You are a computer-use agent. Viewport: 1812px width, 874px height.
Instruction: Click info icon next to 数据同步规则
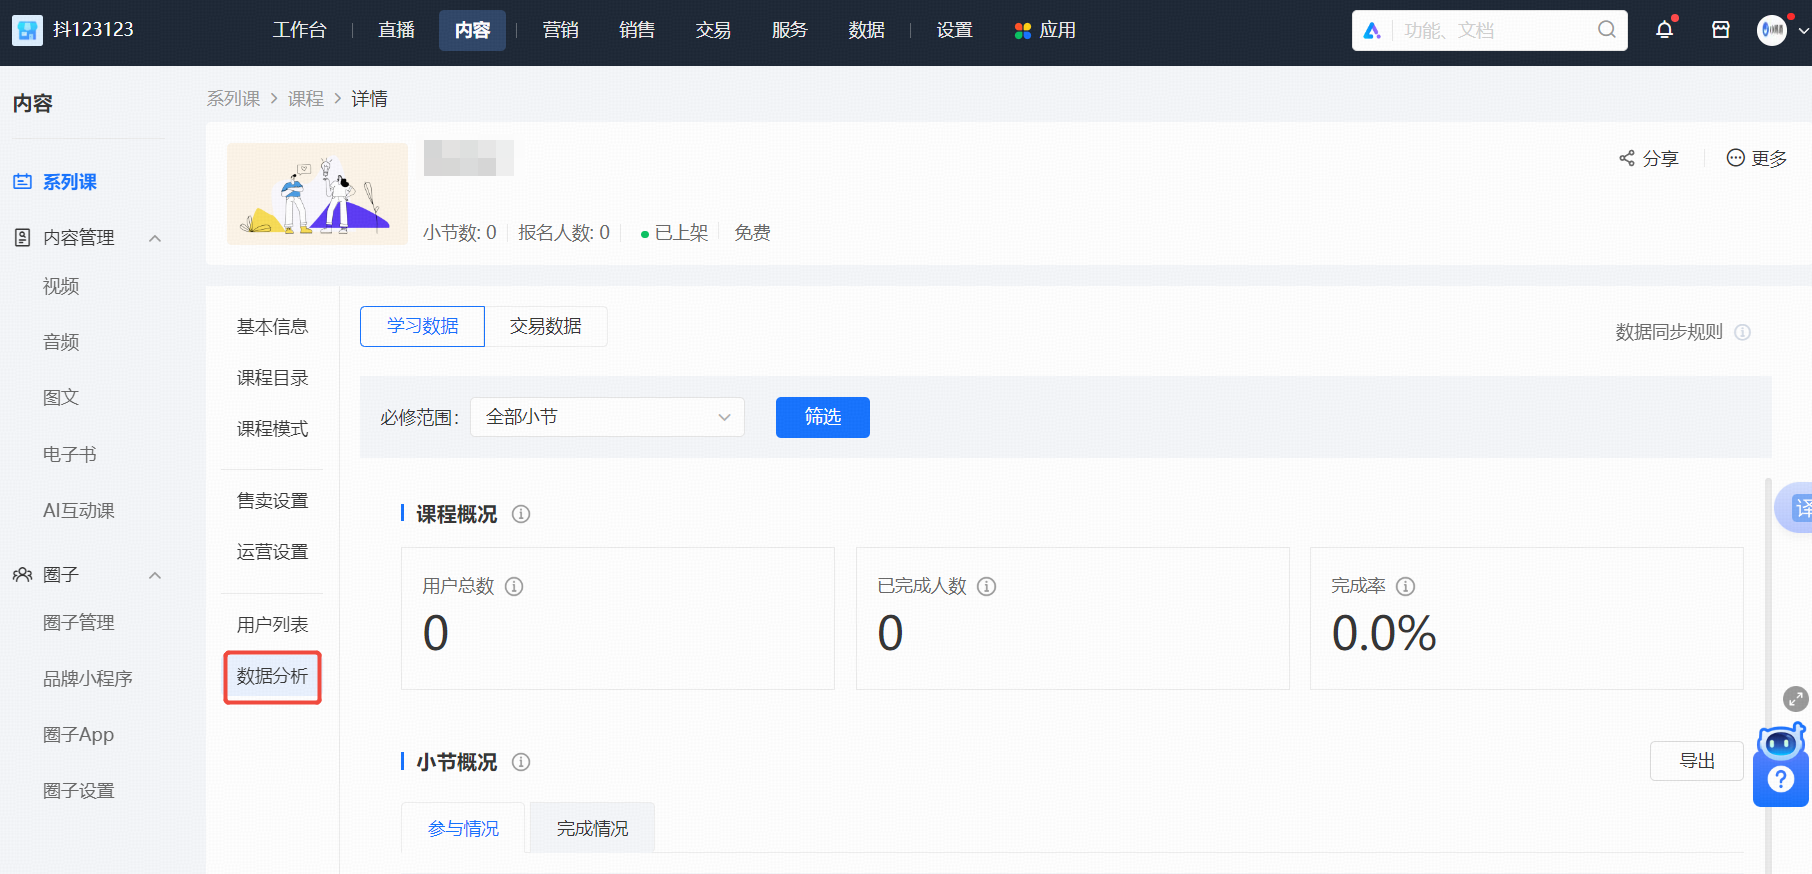[1742, 332]
